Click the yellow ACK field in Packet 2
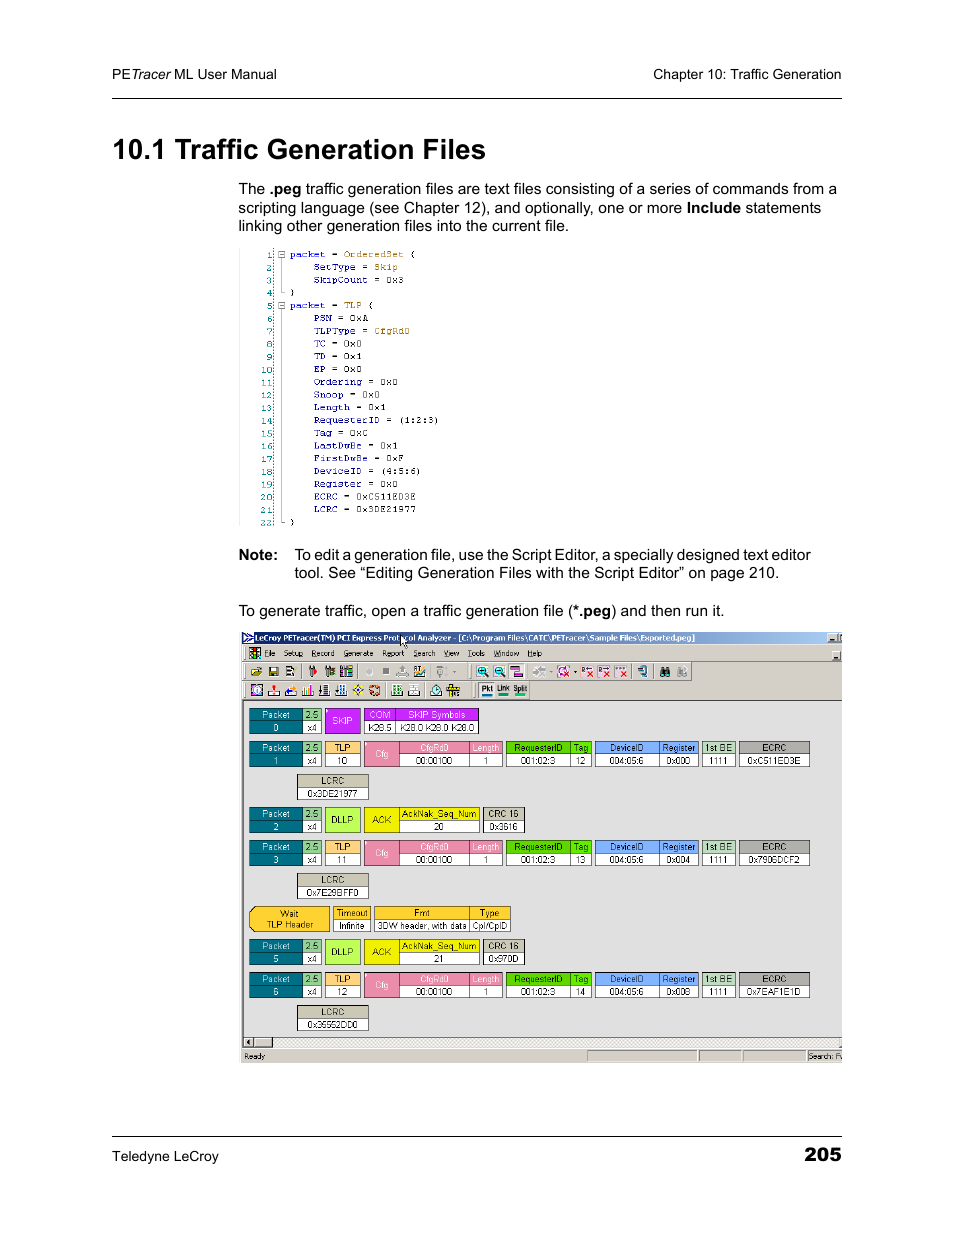 pos(381,820)
